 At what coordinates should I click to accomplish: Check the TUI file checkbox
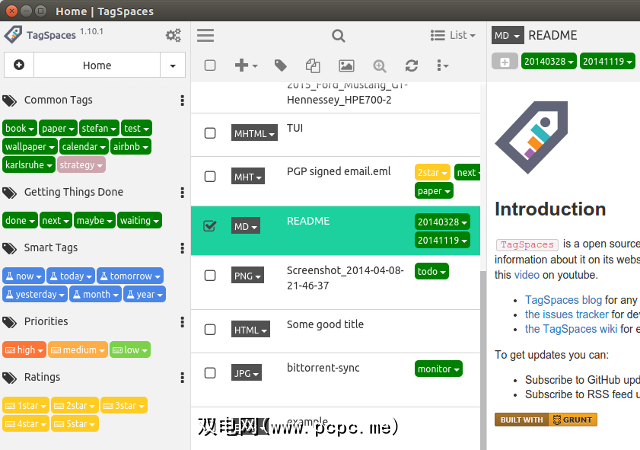click(210, 133)
